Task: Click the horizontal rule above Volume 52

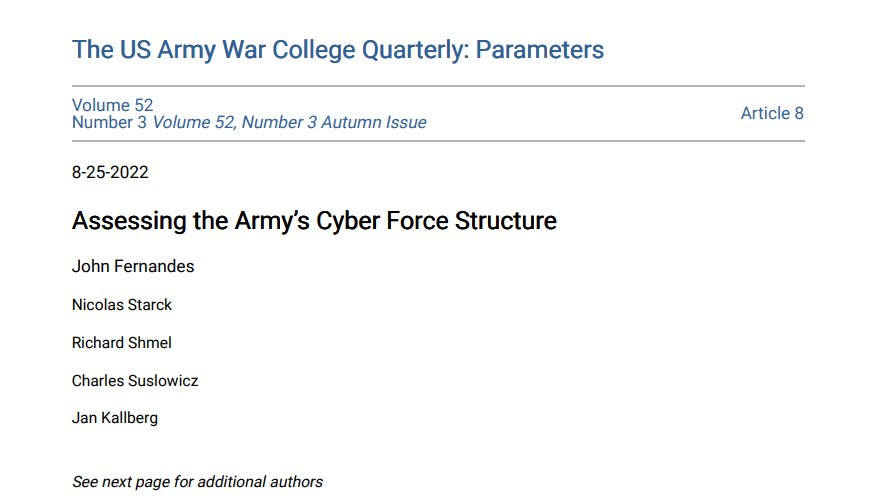Action: 438,86
